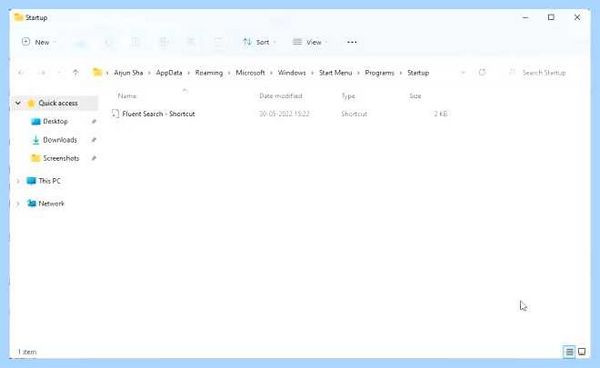Image resolution: width=600 pixels, height=368 pixels.
Task: Click the date modified of Fluent Search
Action: point(284,114)
